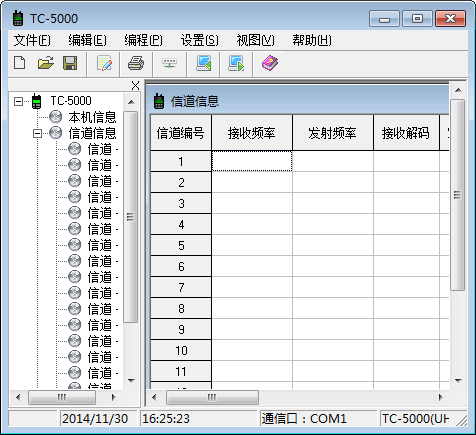
Task: Select row header for channel 2
Action: pos(181,182)
